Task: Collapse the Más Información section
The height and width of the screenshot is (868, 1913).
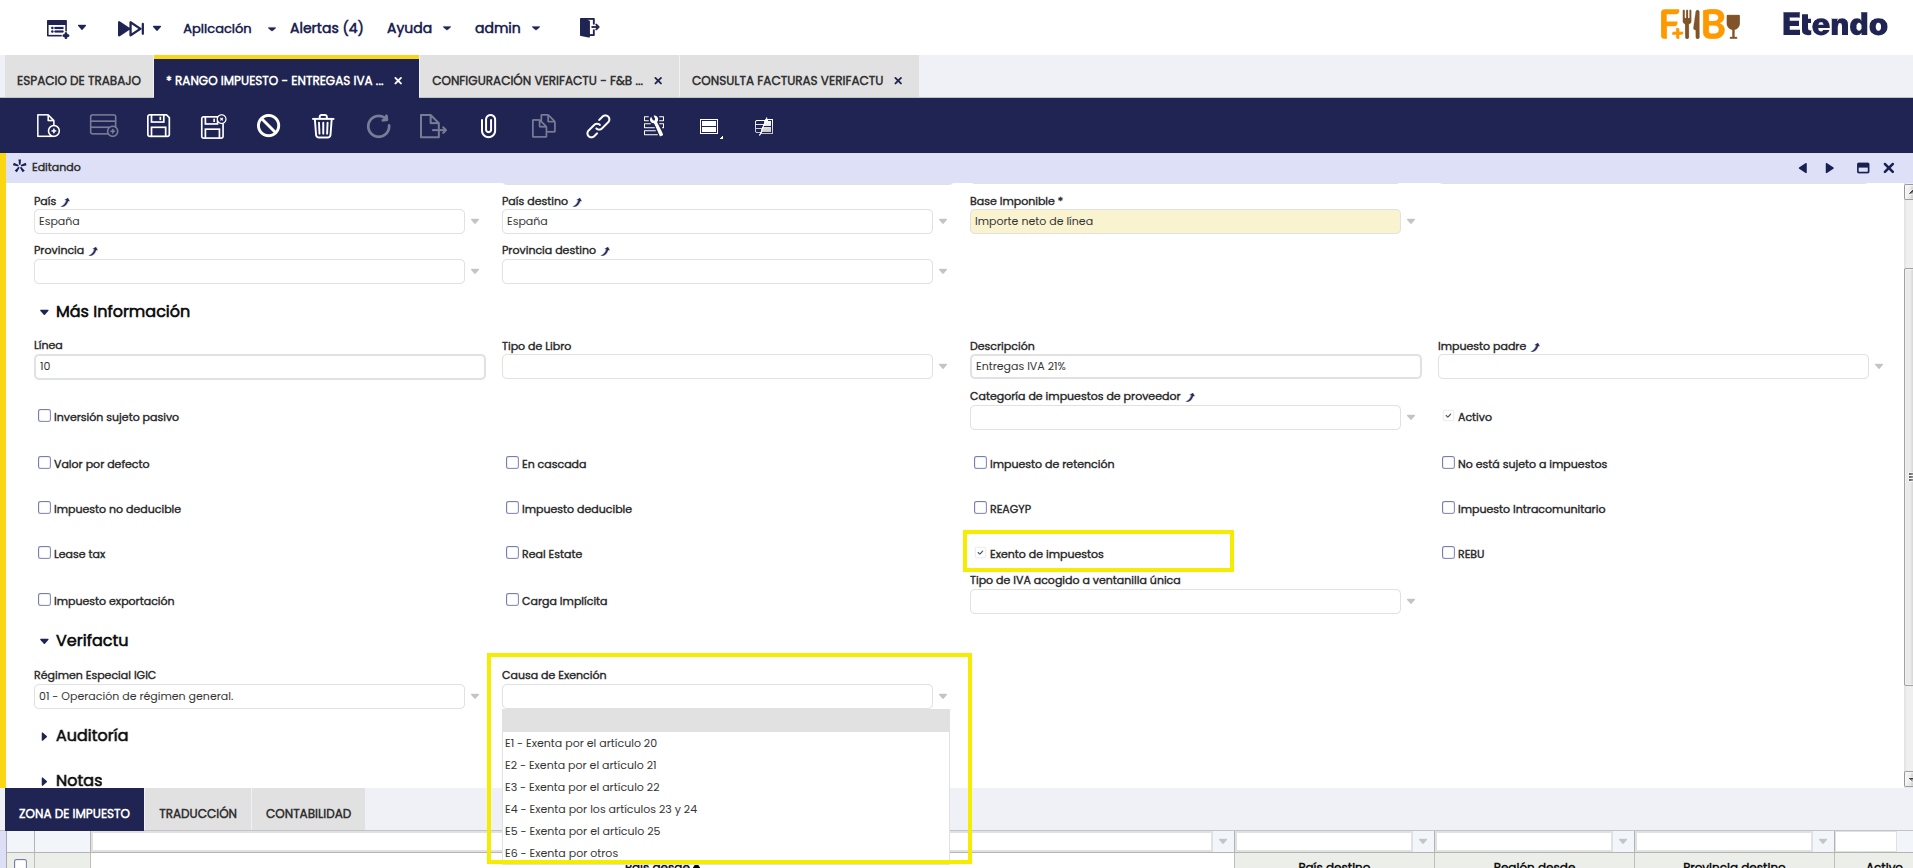Action: click(x=121, y=312)
